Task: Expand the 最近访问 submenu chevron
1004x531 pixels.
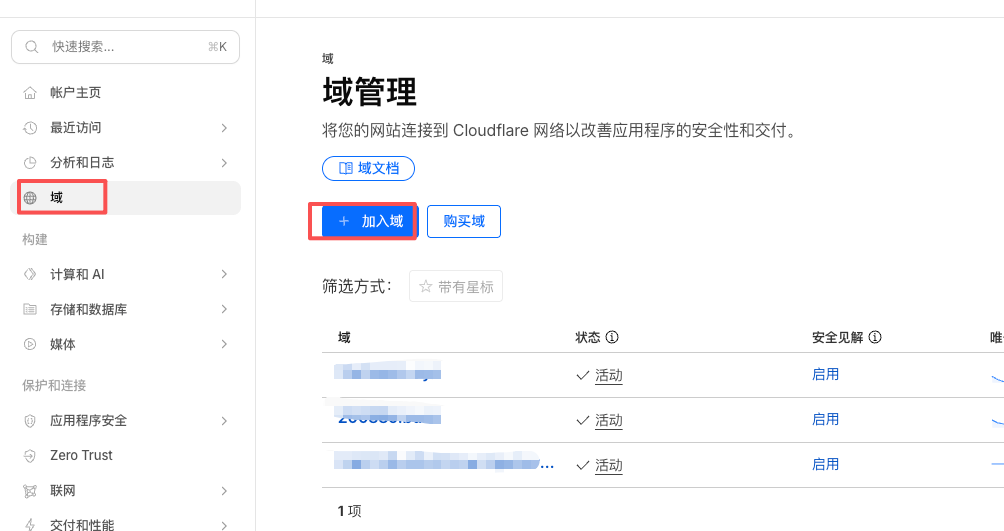Action: click(x=224, y=128)
